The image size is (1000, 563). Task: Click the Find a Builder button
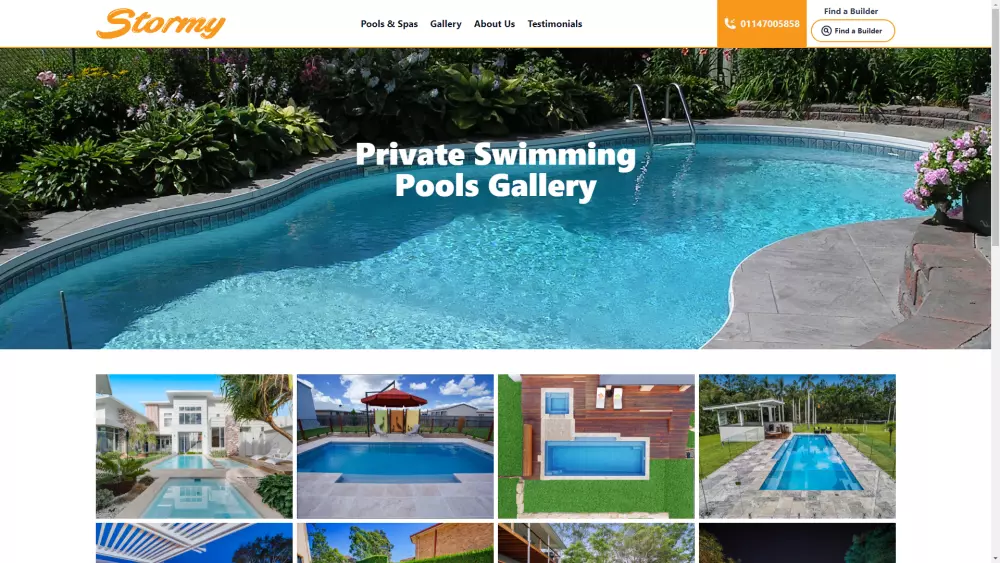853,31
